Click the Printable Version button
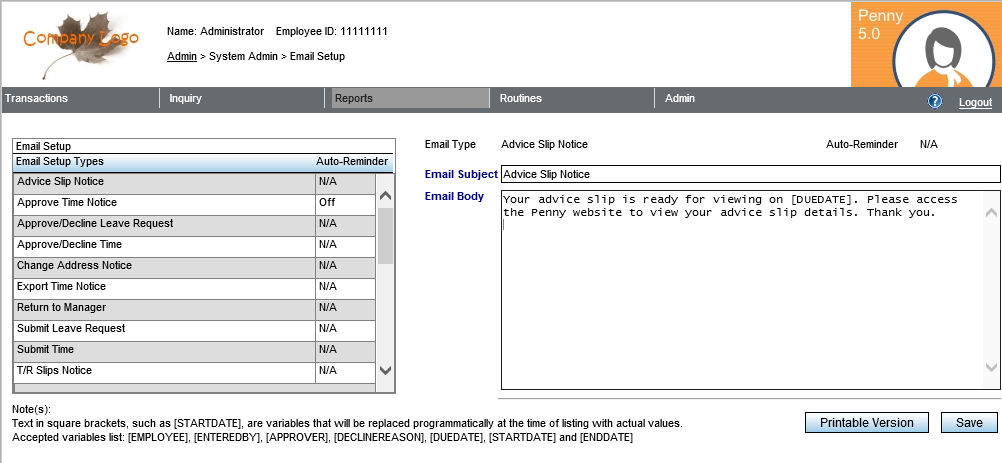 pos(867,423)
